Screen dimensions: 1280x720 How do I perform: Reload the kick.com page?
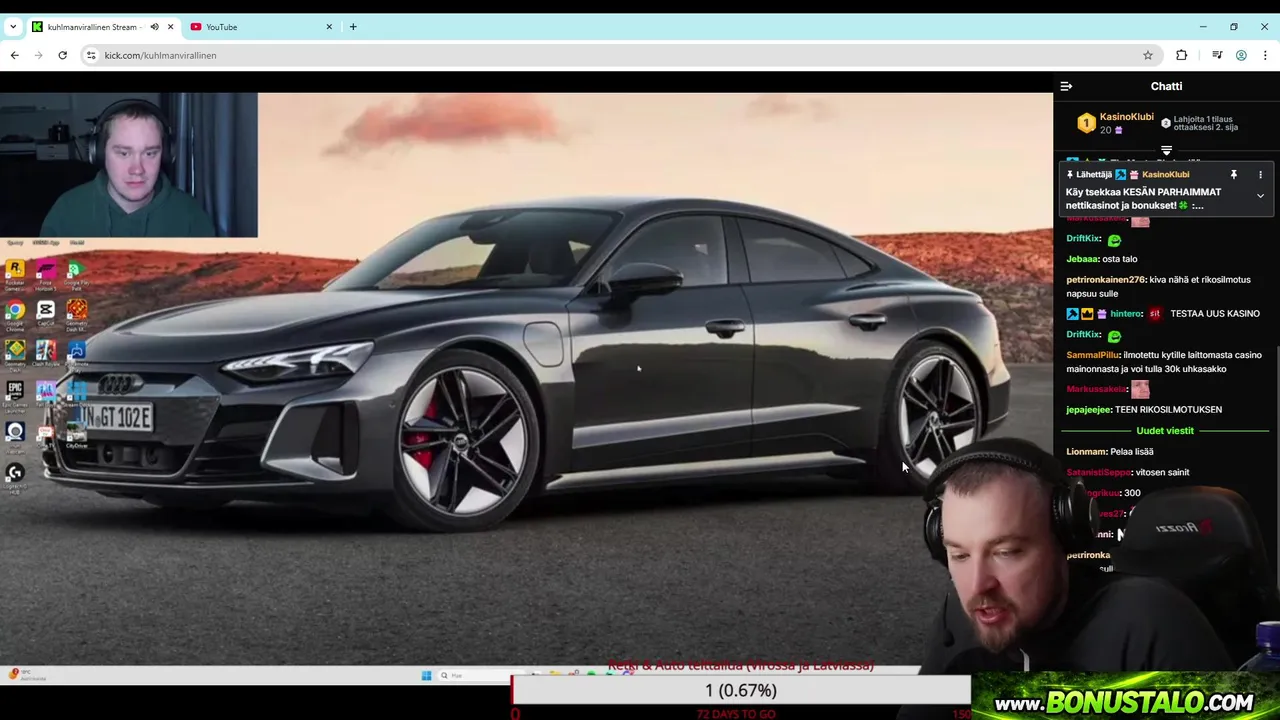tap(62, 55)
